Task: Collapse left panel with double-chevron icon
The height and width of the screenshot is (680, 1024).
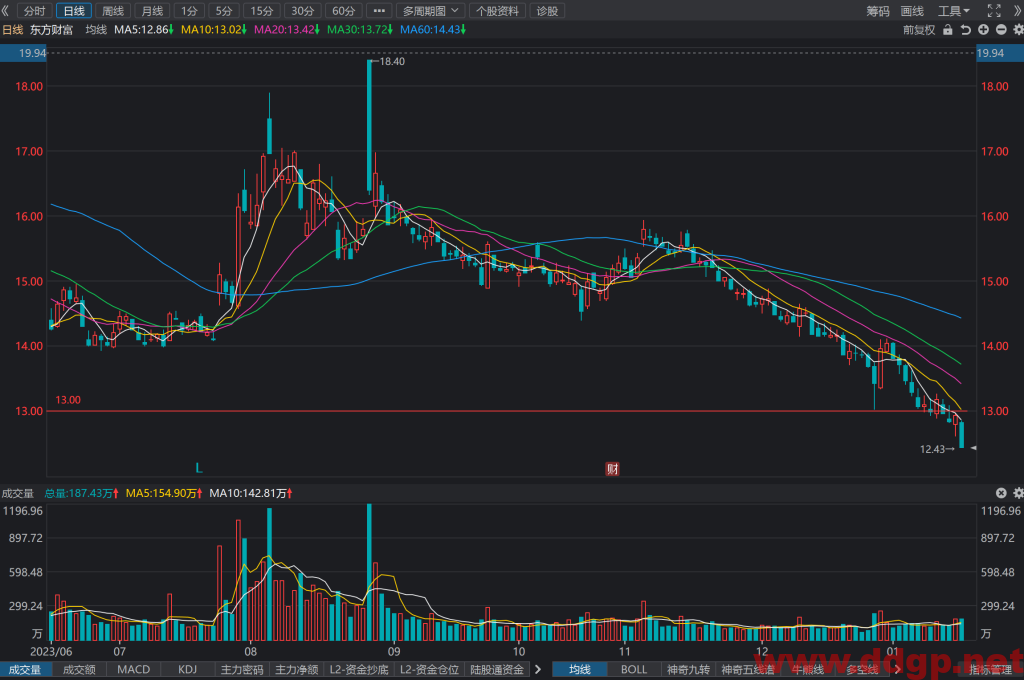Action: click(6, 11)
